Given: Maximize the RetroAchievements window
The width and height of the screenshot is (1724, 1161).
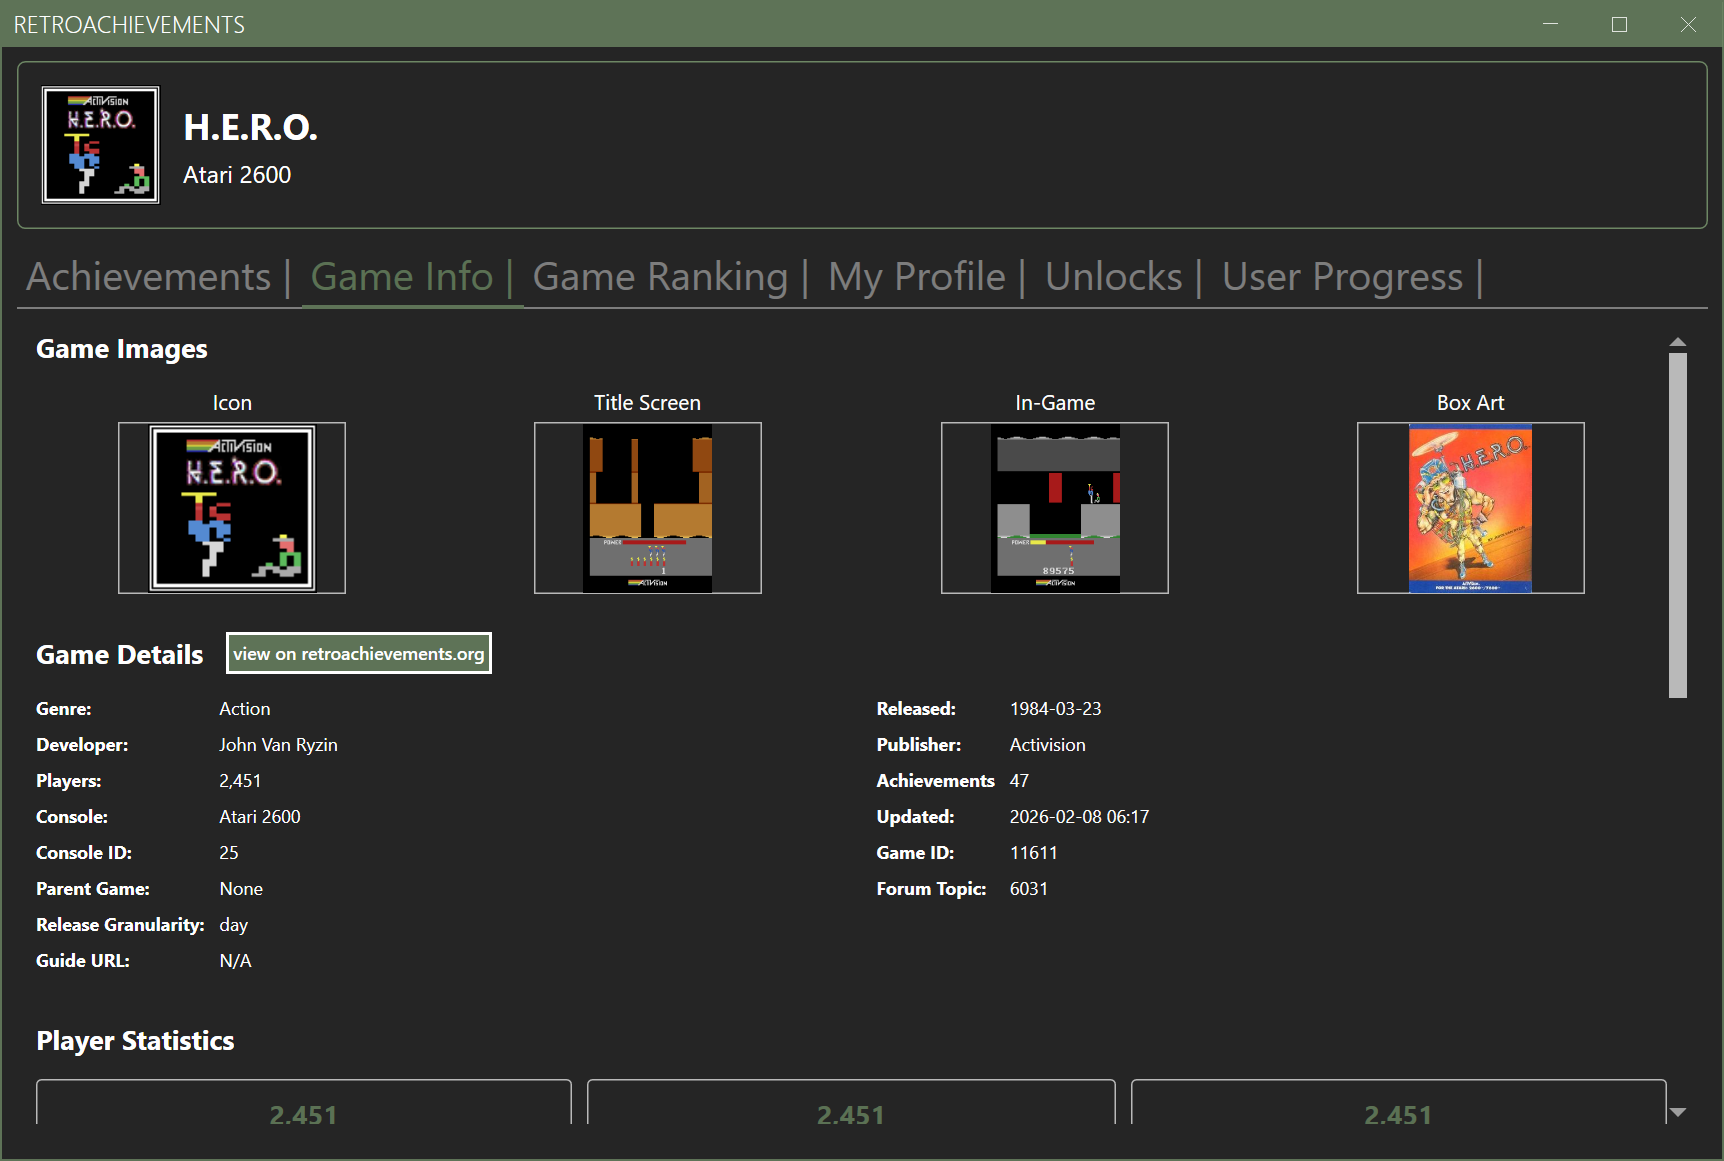Looking at the screenshot, I should [1620, 24].
